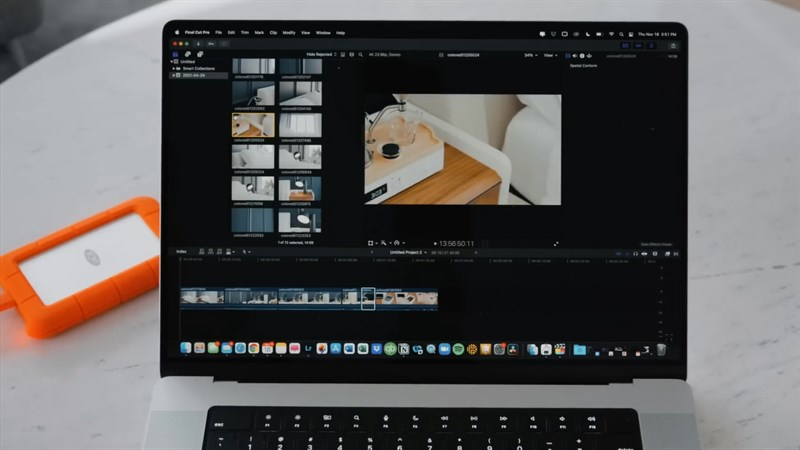Viewport: 800px width, 450px height.
Task: Open the Mark menu
Action: pyautogui.click(x=259, y=33)
